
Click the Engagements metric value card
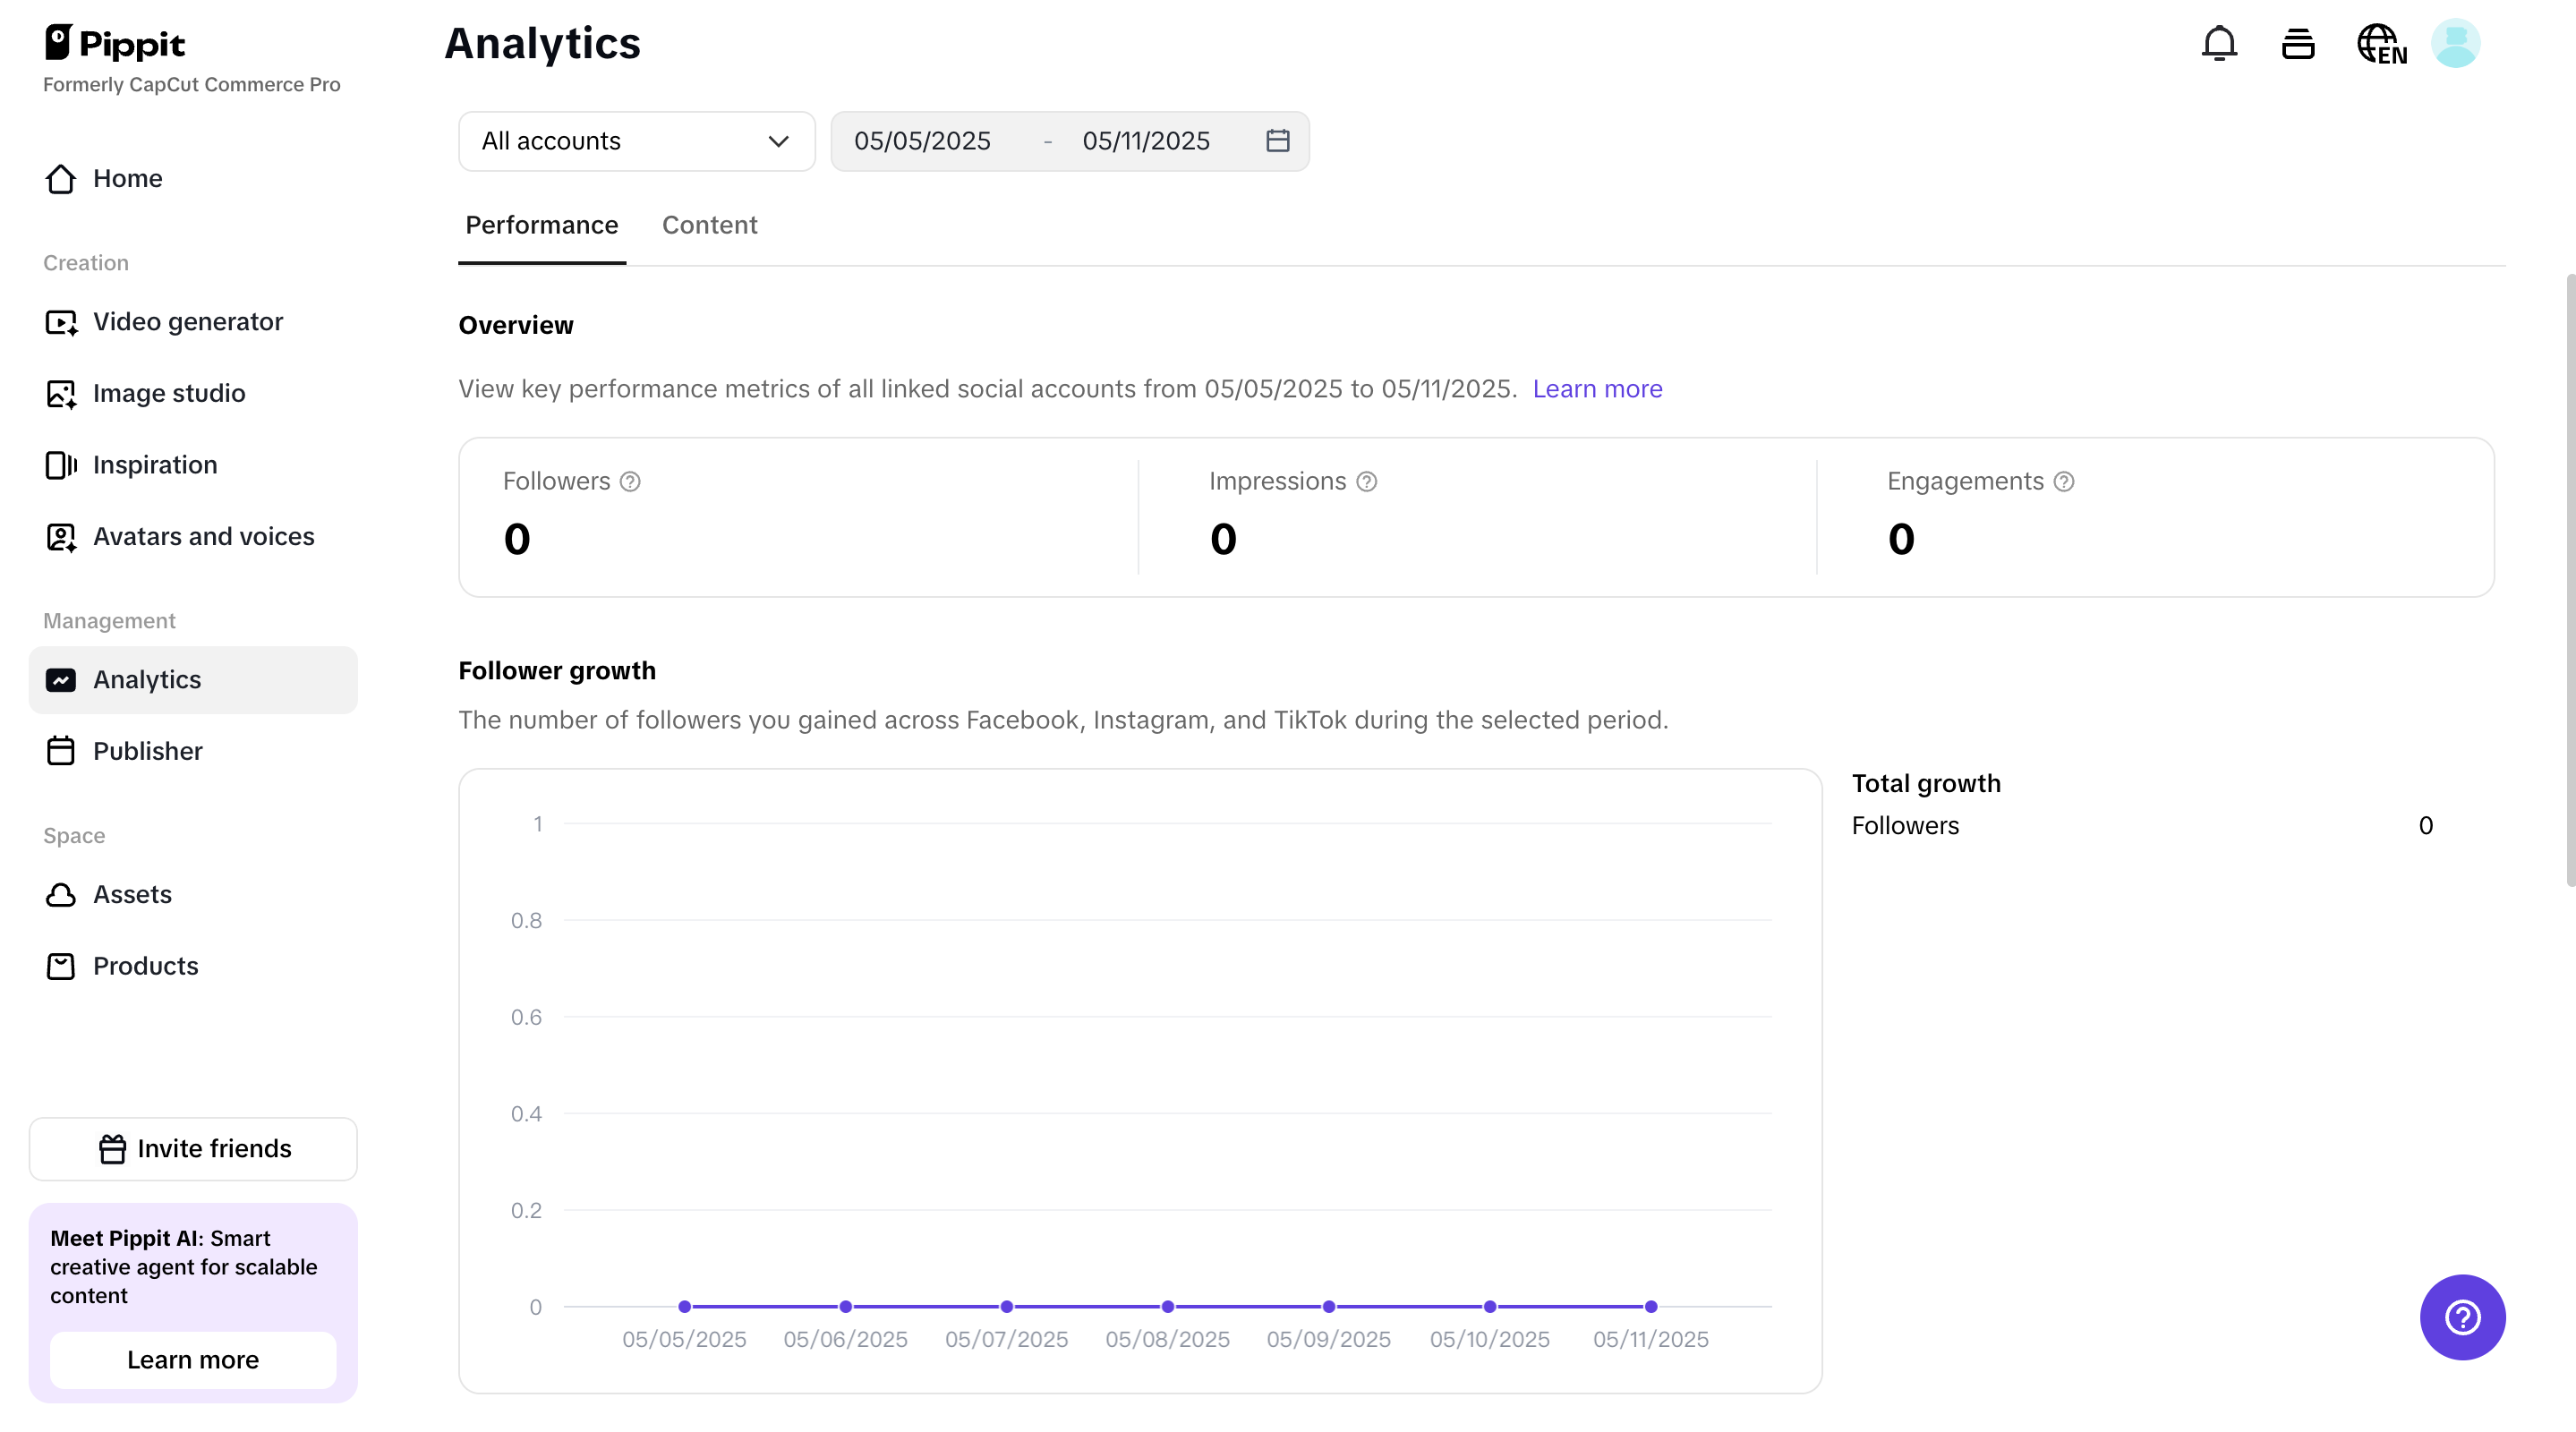tap(2155, 516)
